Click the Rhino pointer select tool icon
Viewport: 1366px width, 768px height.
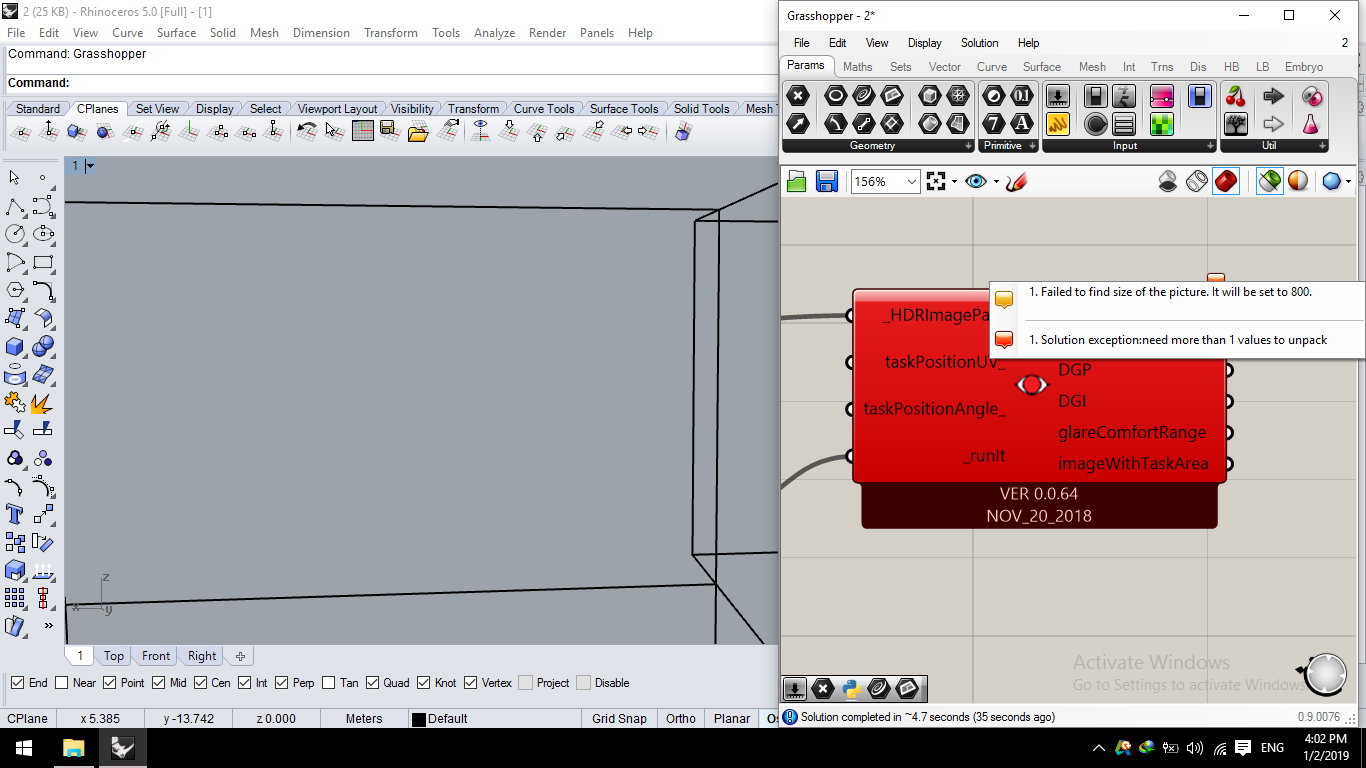pyautogui.click(x=15, y=177)
